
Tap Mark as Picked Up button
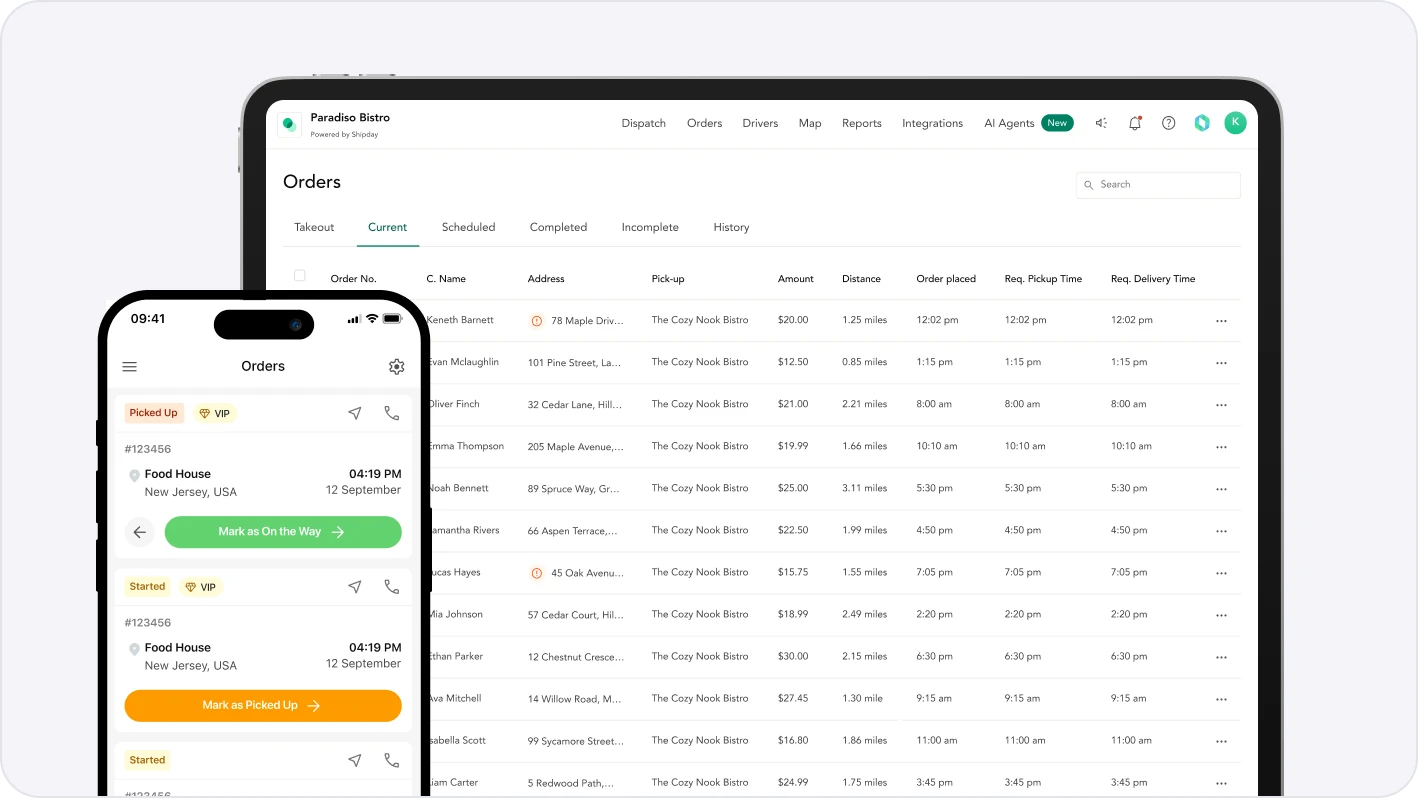click(x=263, y=706)
